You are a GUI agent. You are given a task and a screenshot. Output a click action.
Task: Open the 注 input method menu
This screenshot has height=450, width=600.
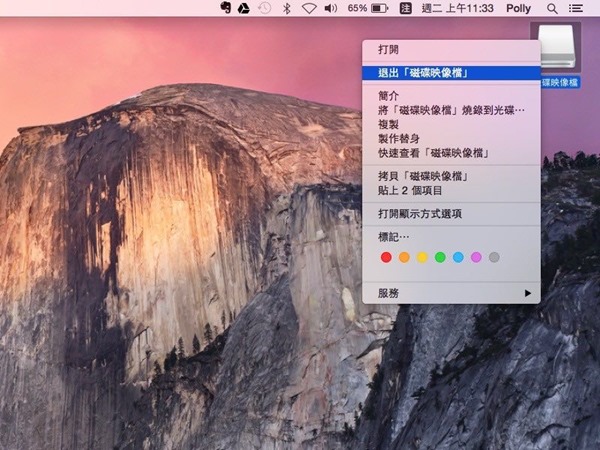pyautogui.click(x=406, y=8)
